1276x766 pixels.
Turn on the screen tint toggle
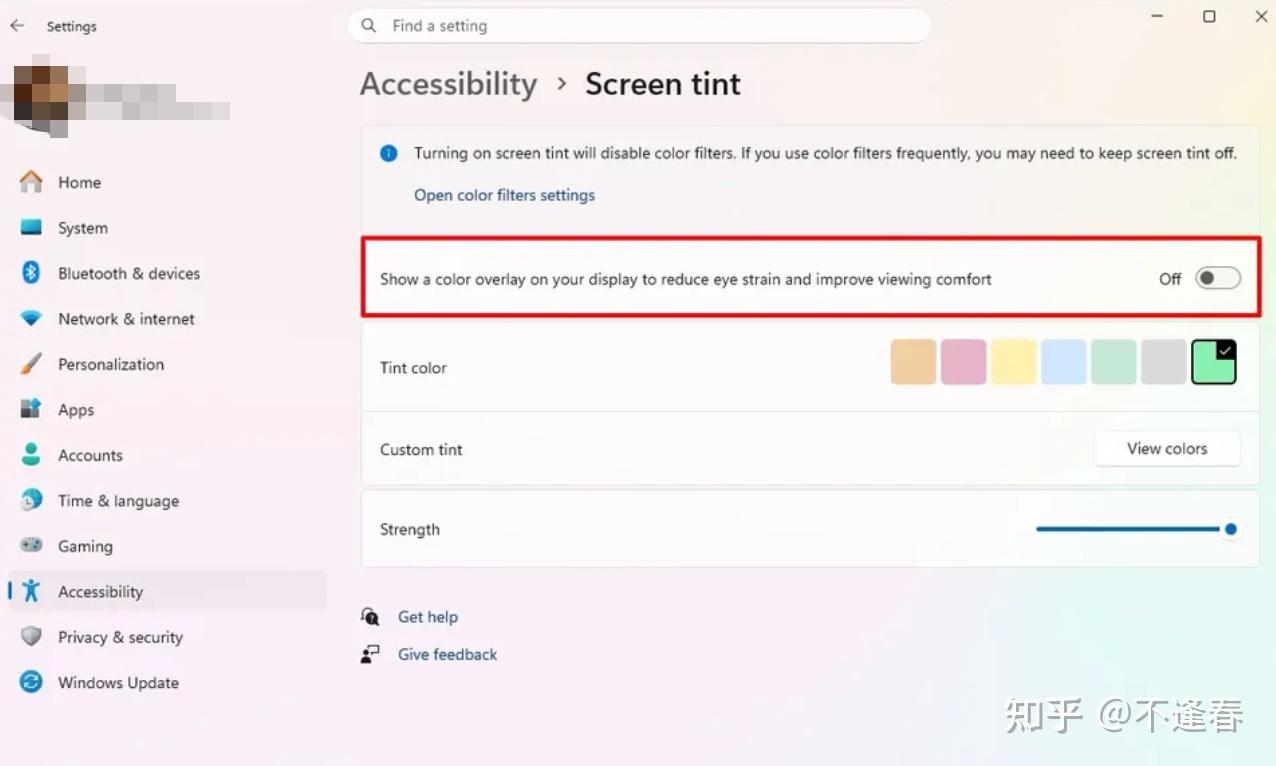(1218, 279)
